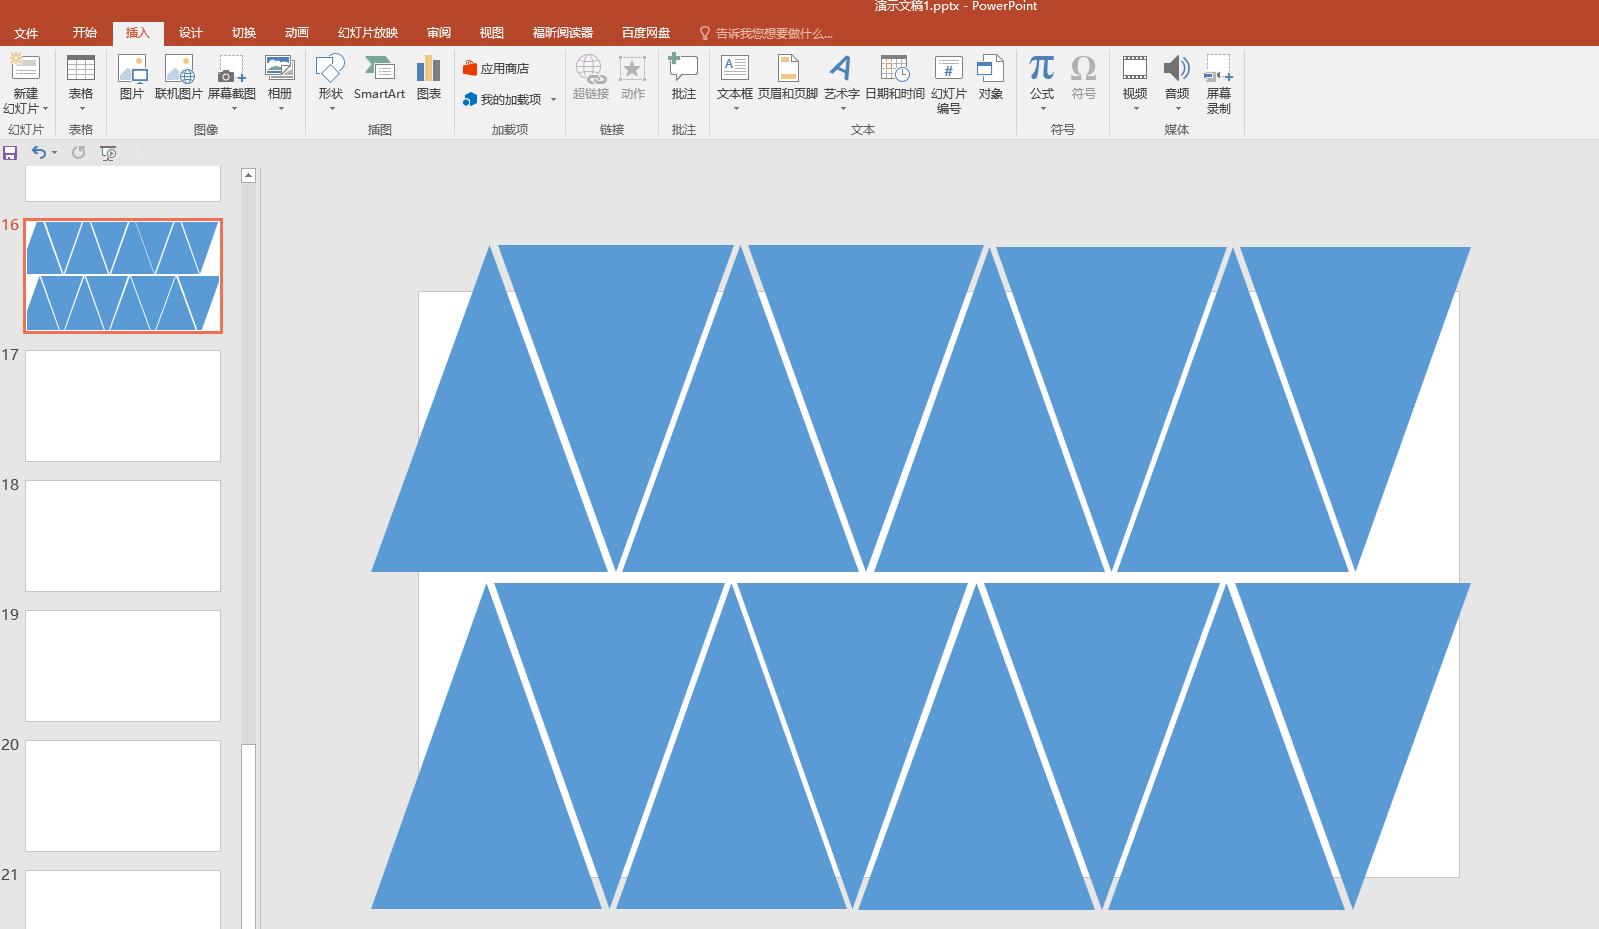1599x929 pixels.
Task: Open the customize quick access toolbar dropdown
Action: (x=137, y=152)
